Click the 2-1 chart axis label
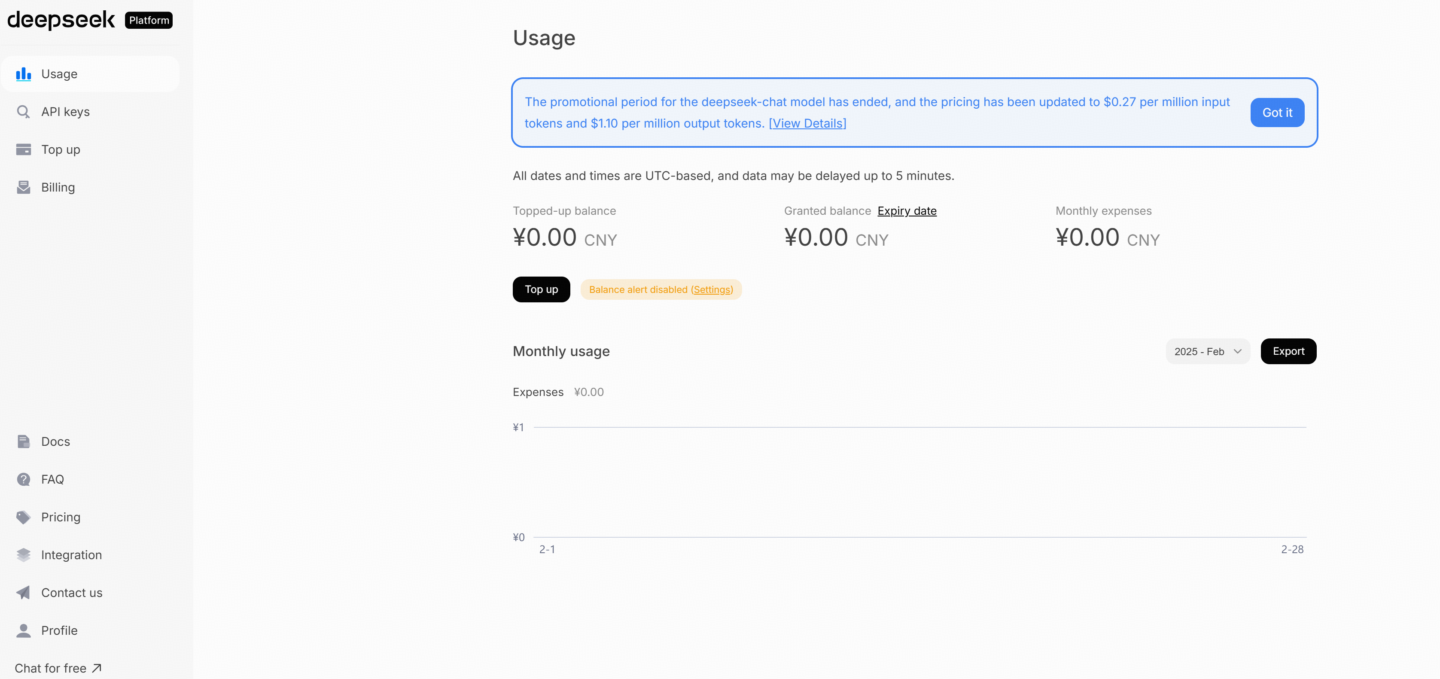This screenshot has width=1440, height=679. pyautogui.click(x=547, y=550)
